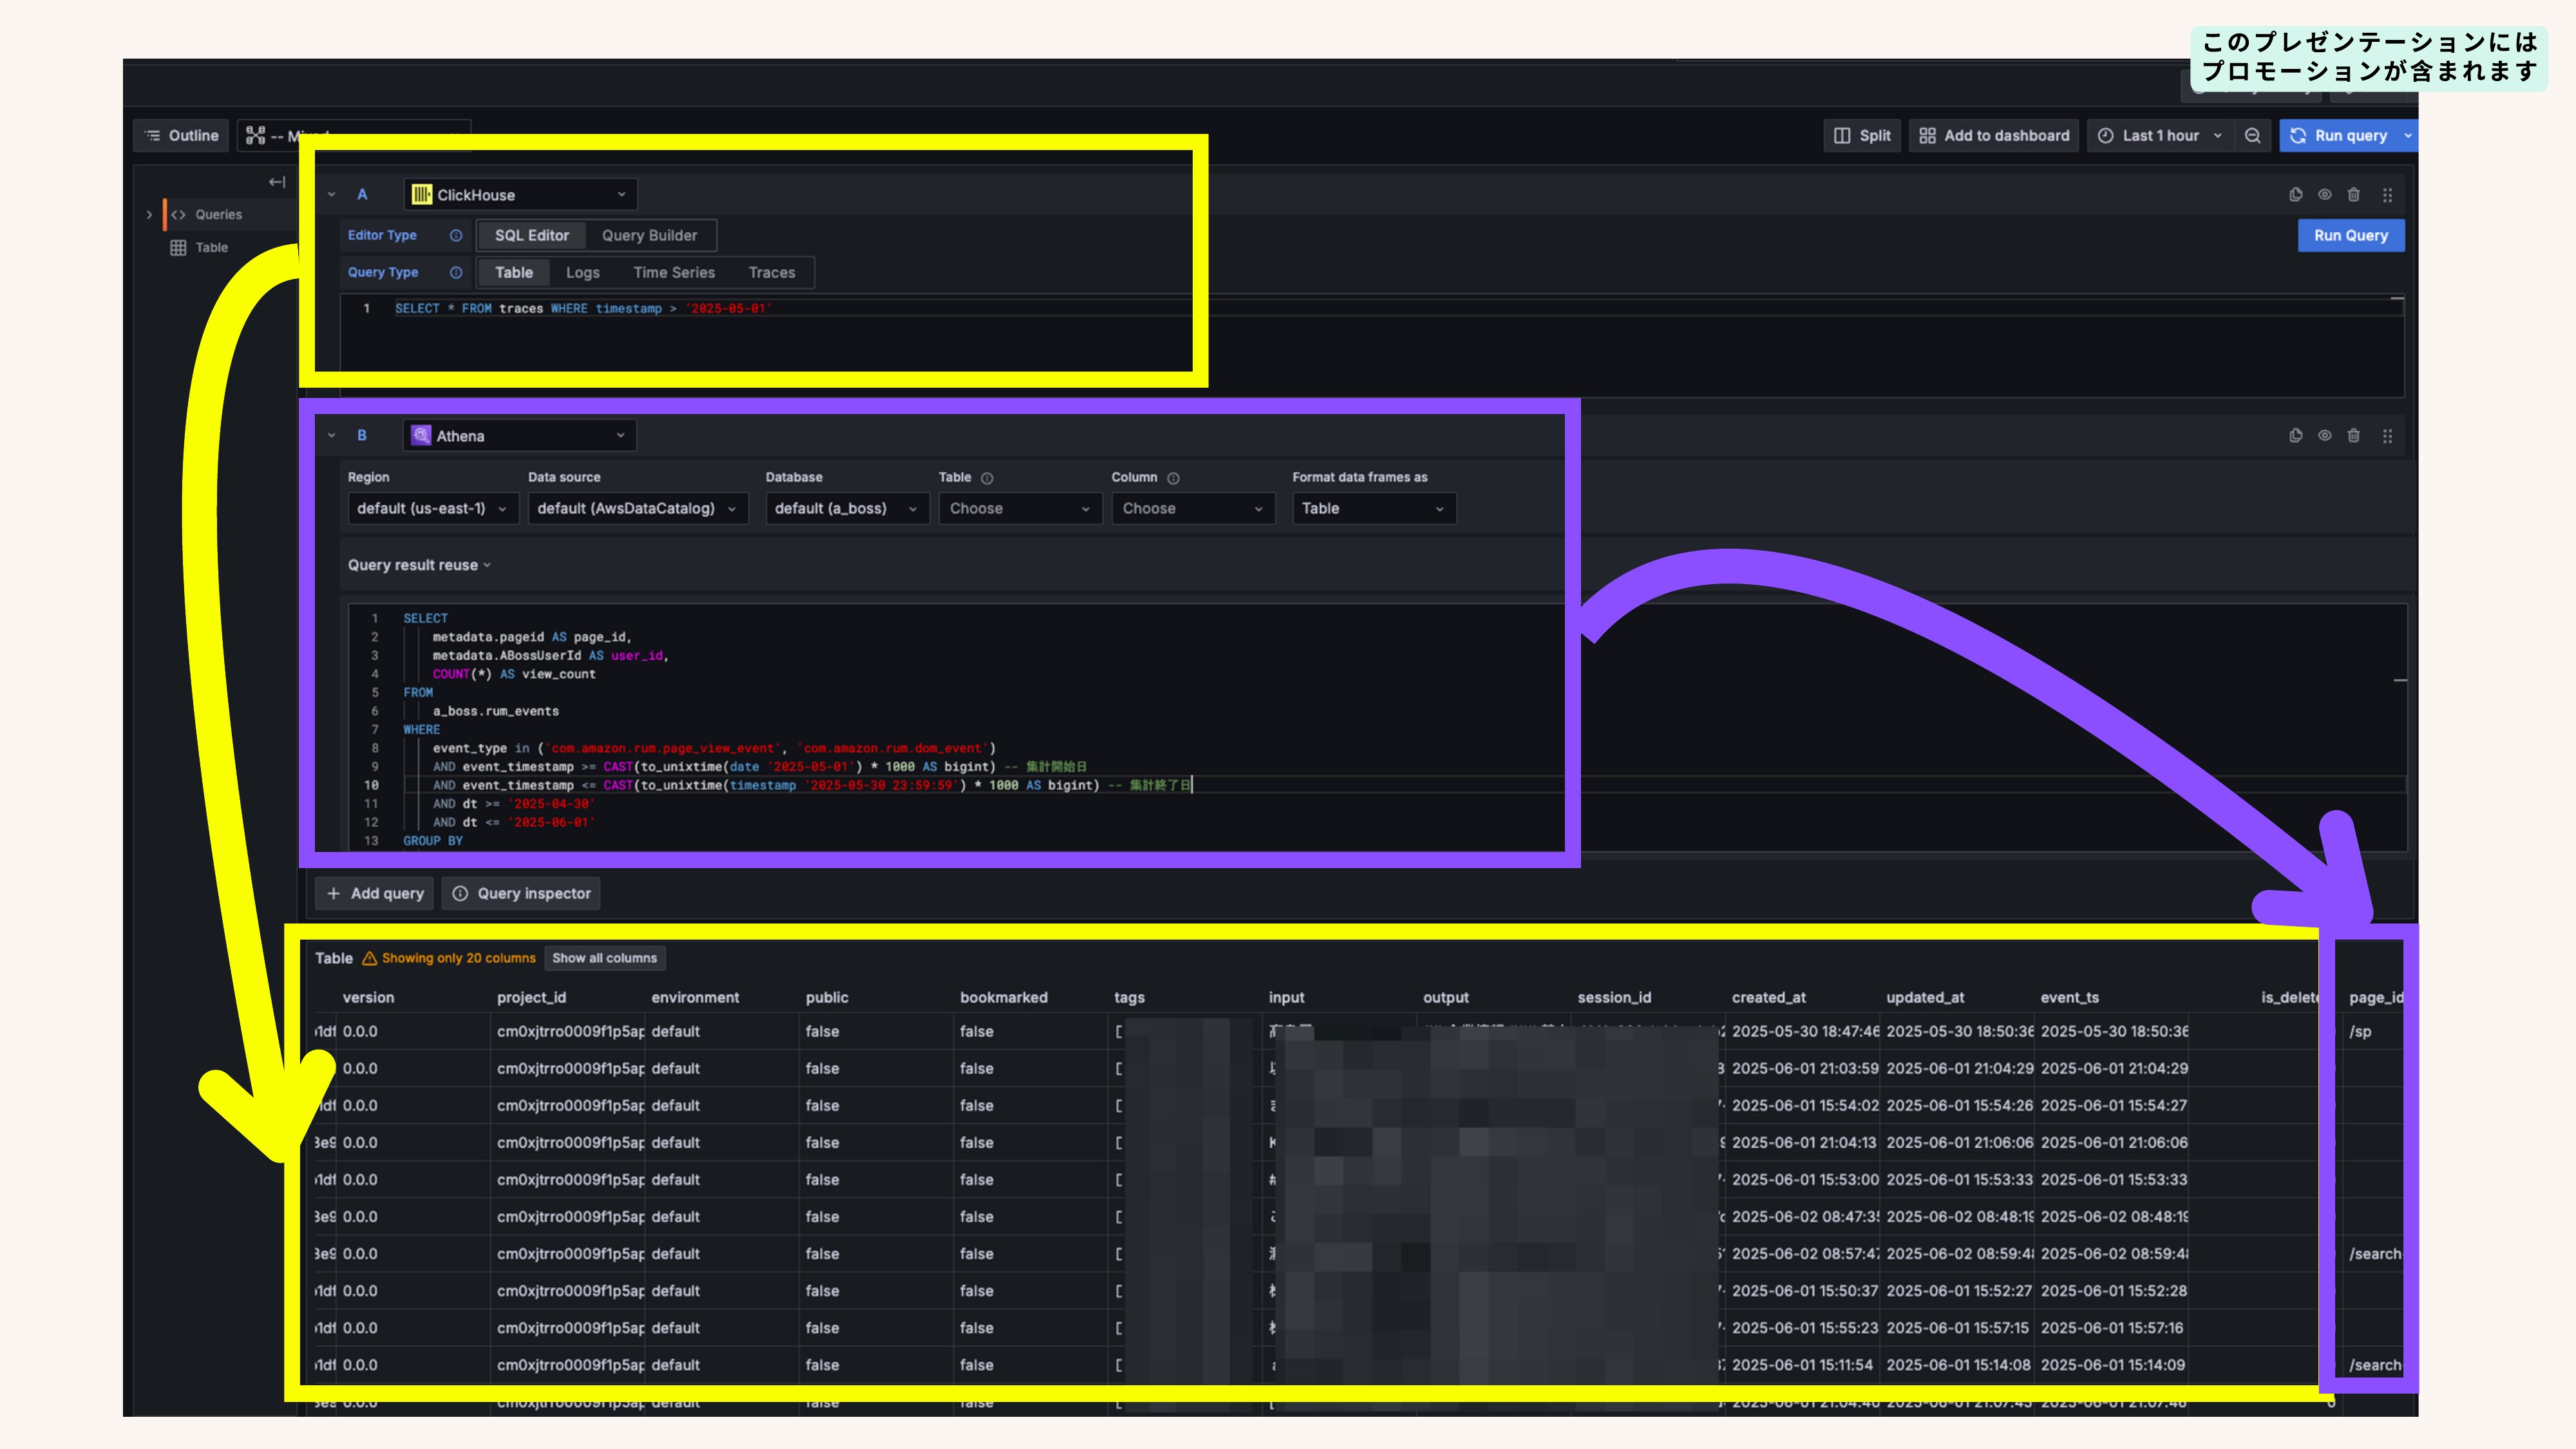Open the Query inspector
Screen dimensions: 2576x1449
521,894
